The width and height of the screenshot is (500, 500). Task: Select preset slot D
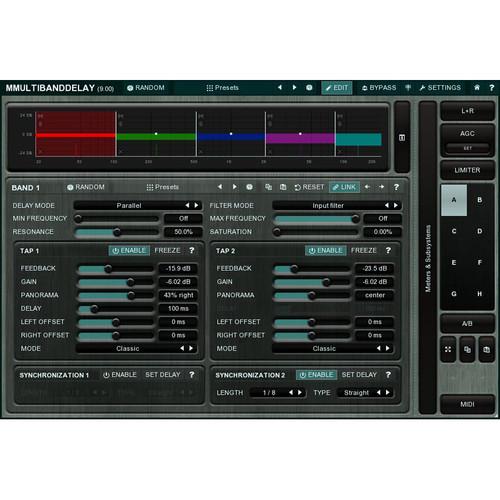[x=480, y=231]
